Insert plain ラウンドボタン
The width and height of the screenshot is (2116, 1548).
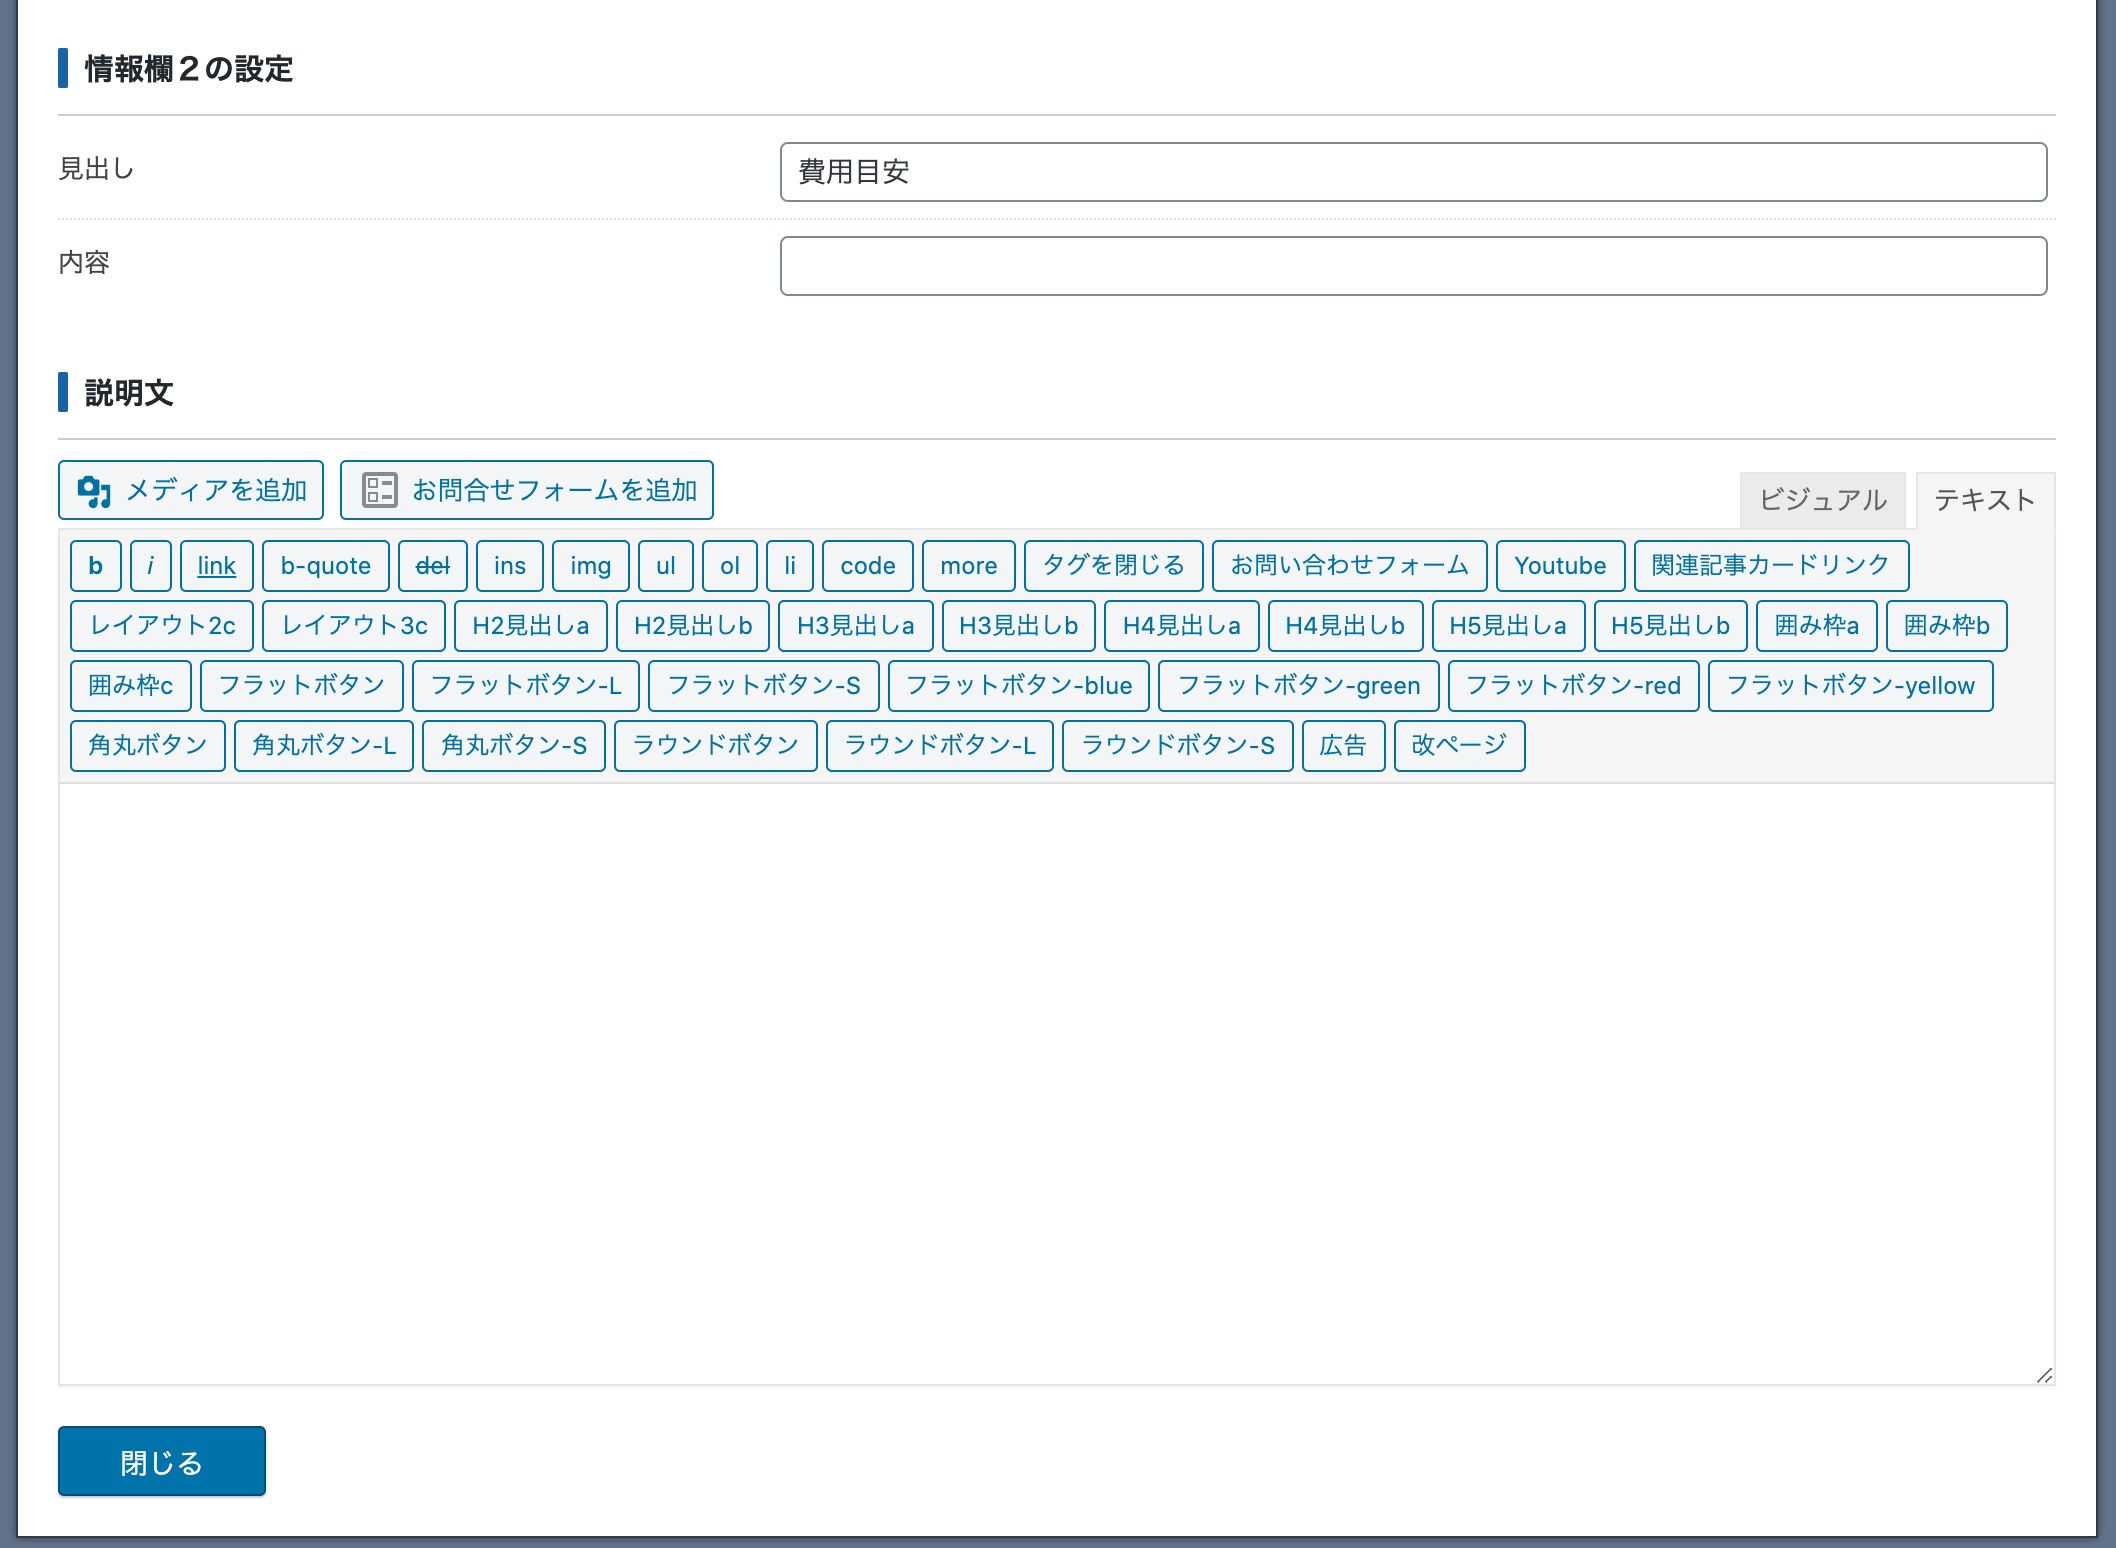pyautogui.click(x=716, y=746)
